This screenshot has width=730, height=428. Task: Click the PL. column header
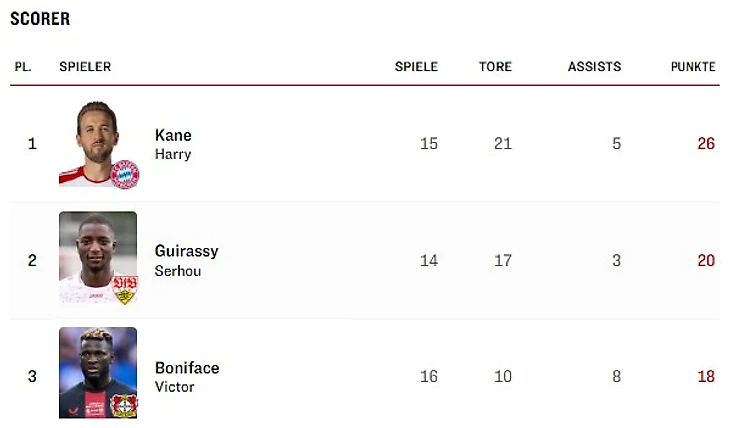[x=23, y=67]
